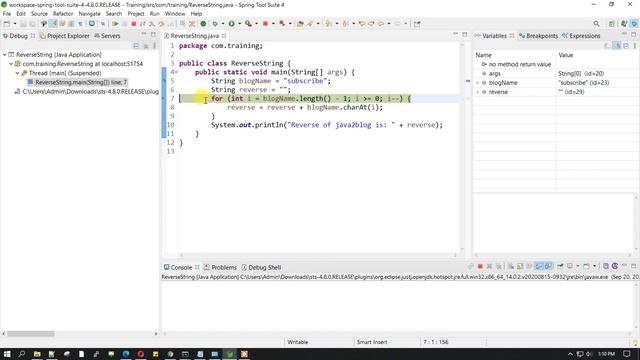The image size is (640, 360).
Task: Toggle Skip All Breakpoints in the toolbar
Action: [x=103, y=24]
